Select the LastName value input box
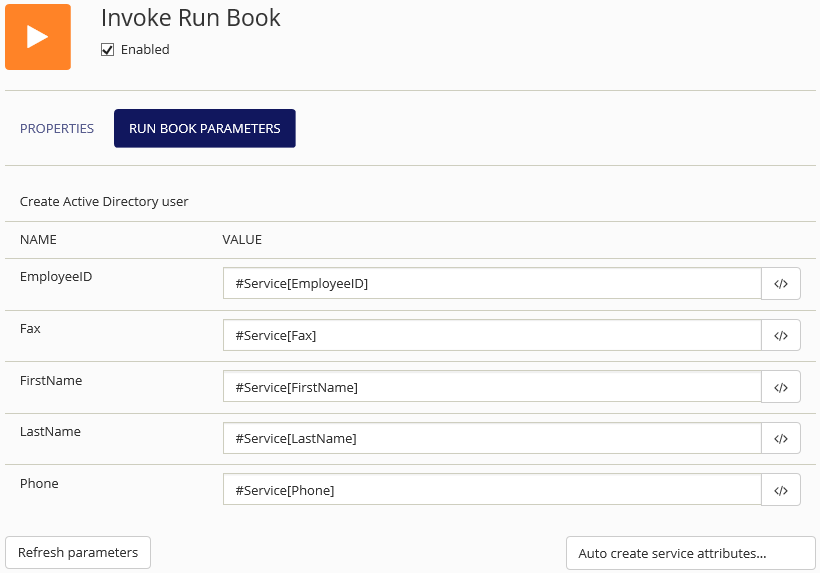 [492, 438]
